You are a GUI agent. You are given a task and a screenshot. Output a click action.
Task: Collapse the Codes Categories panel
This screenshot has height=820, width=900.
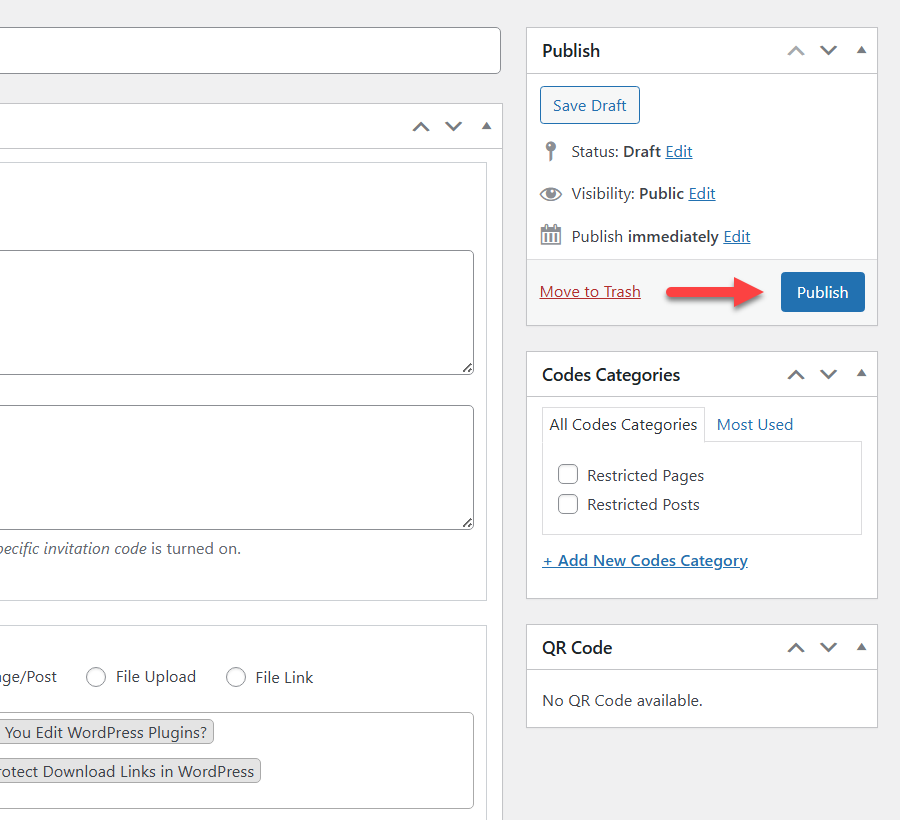click(x=861, y=374)
